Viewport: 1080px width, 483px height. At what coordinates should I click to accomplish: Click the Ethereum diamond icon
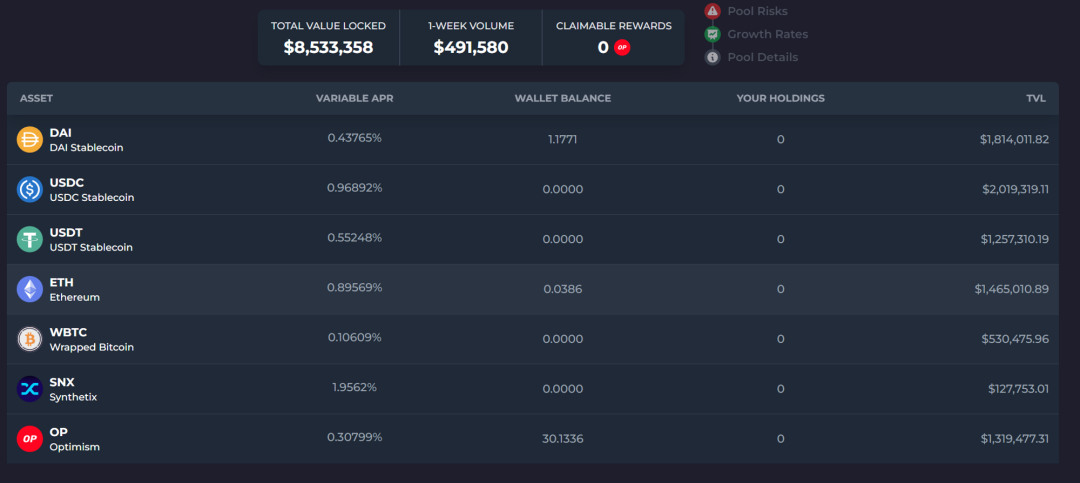[x=30, y=290]
